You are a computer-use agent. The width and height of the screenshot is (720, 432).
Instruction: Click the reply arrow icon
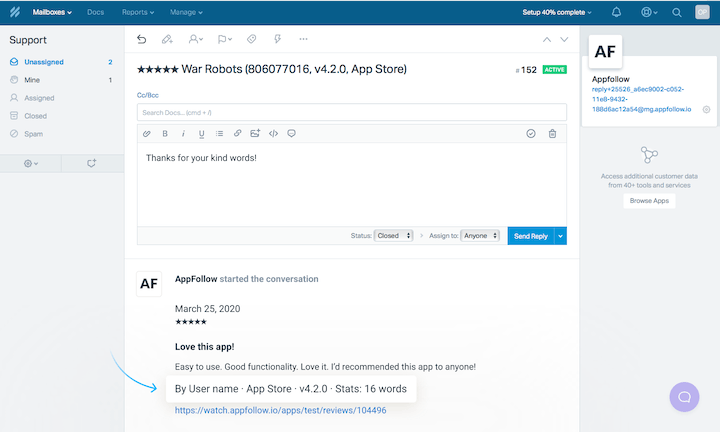click(141, 39)
